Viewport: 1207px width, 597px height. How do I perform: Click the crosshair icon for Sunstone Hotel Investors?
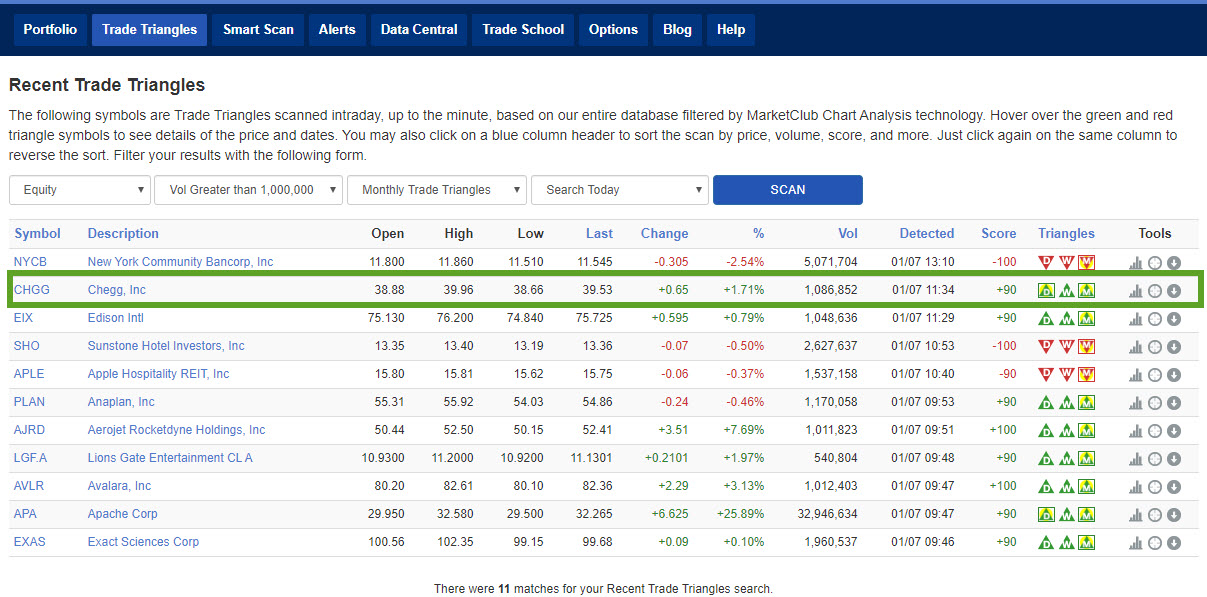(1154, 347)
